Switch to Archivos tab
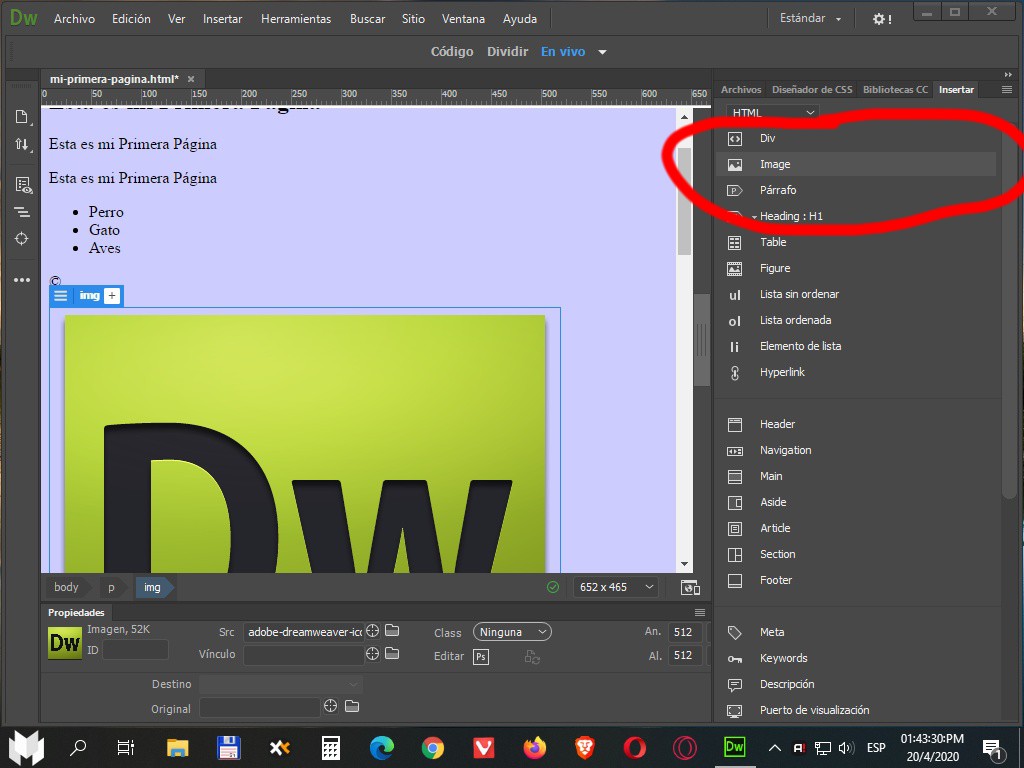The width and height of the screenshot is (1024, 768). [741, 90]
